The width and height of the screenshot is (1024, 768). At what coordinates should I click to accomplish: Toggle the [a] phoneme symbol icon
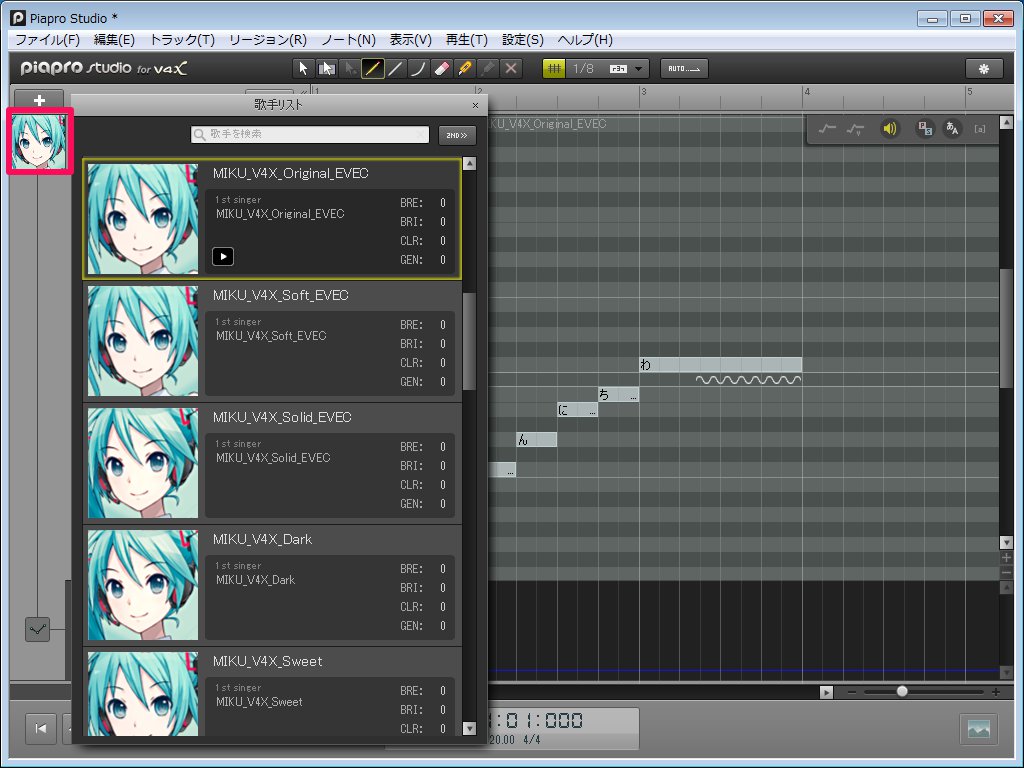pos(980,129)
